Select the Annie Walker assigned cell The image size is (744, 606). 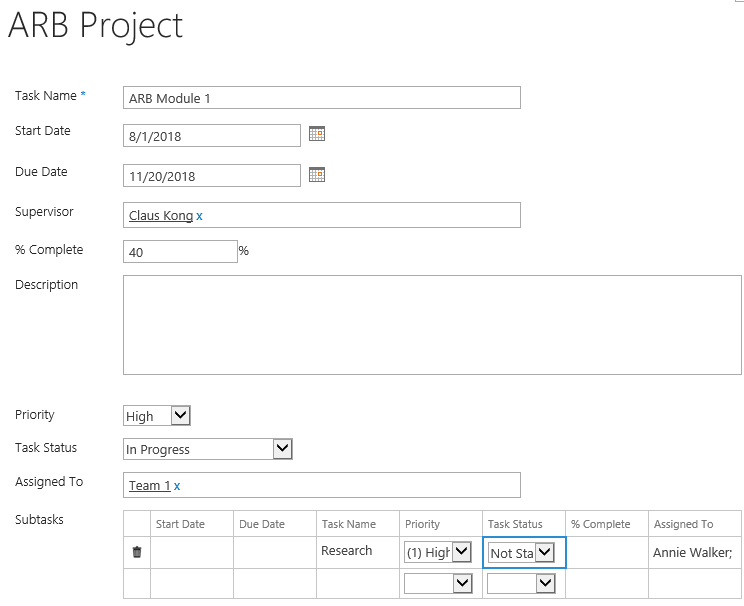[695, 552]
